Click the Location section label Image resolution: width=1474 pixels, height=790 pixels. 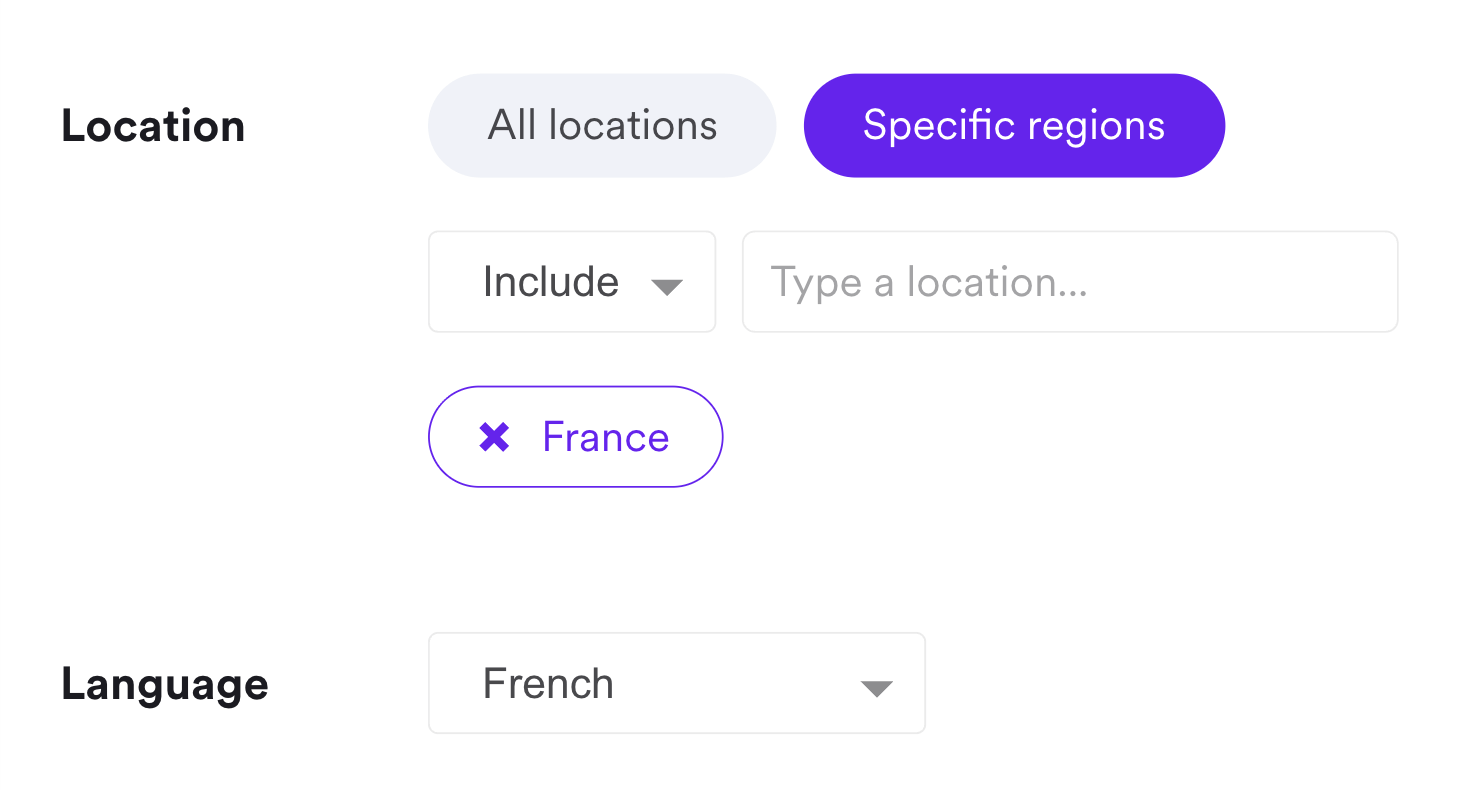pos(153,126)
